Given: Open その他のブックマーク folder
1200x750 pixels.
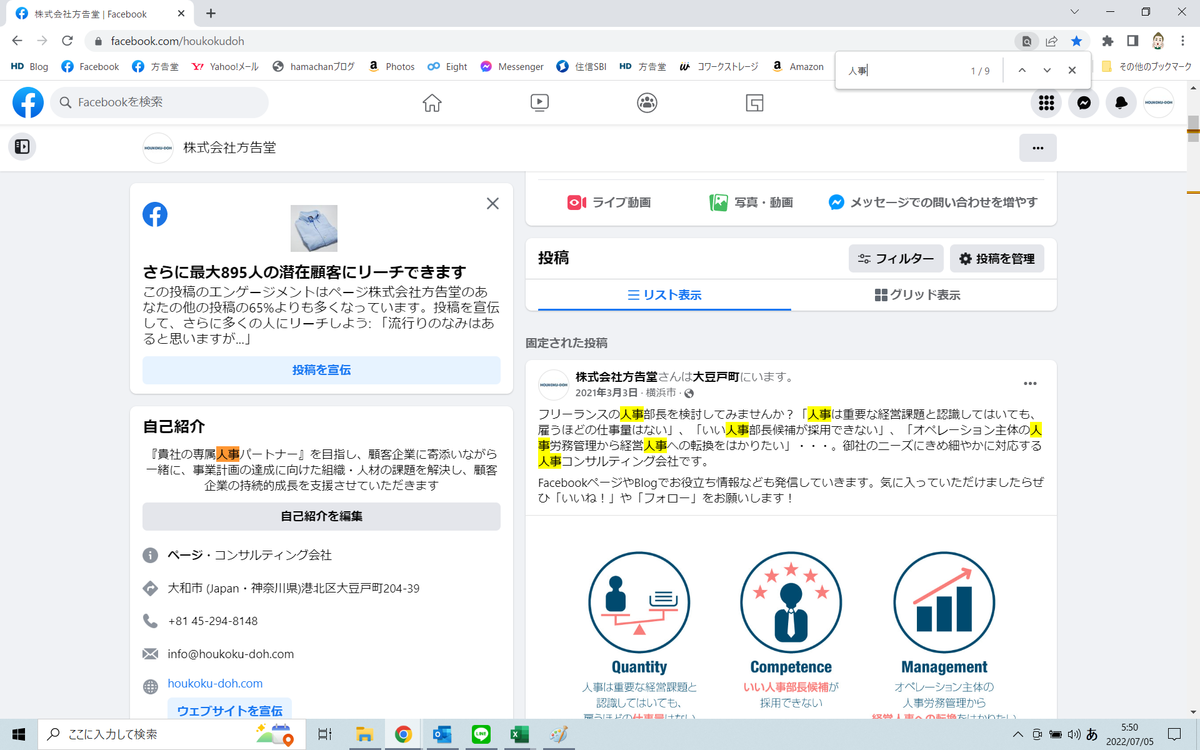Looking at the screenshot, I should coord(1146,67).
